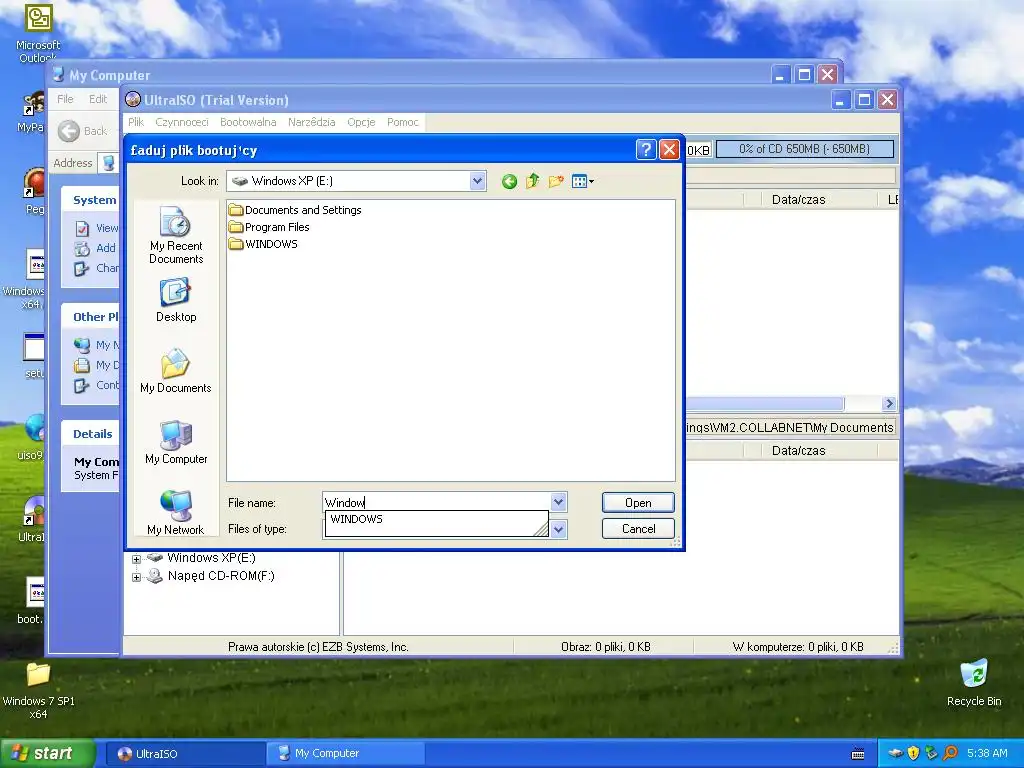The image size is (1024, 768).
Task: Select the WINDOWS folder in file list
Action: point(263,244)
